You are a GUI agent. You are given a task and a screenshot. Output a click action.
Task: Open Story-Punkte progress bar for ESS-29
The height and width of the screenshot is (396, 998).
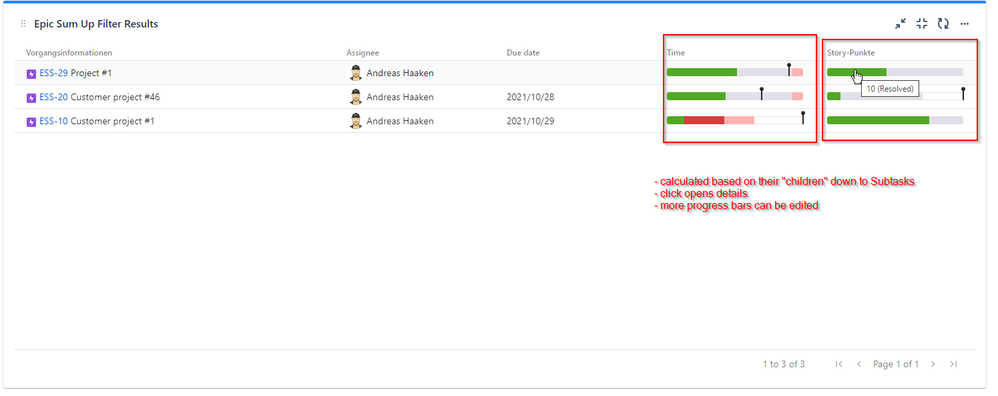point(895,72)
